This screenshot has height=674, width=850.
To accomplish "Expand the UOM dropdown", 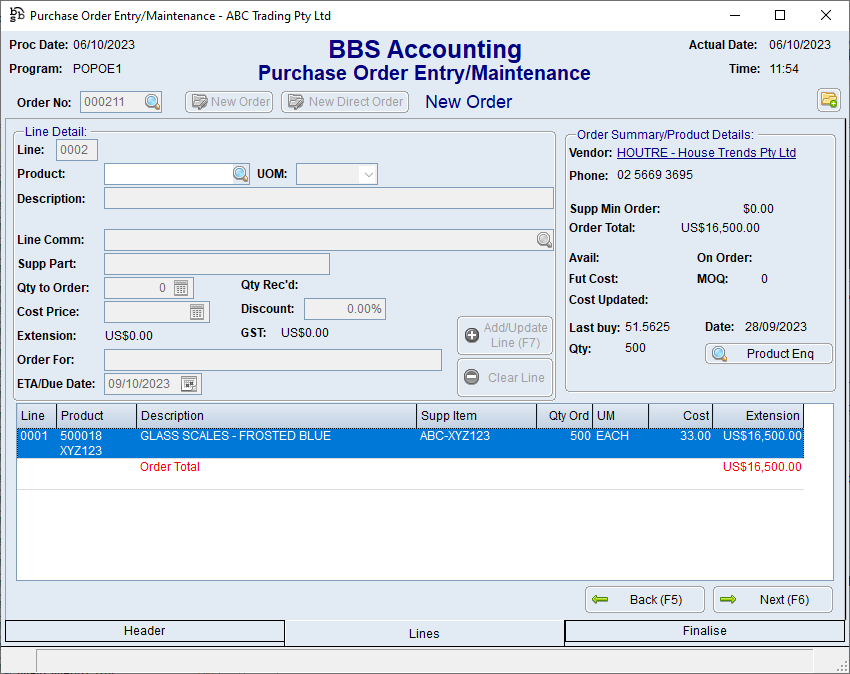I will click(x=368, y=175).
